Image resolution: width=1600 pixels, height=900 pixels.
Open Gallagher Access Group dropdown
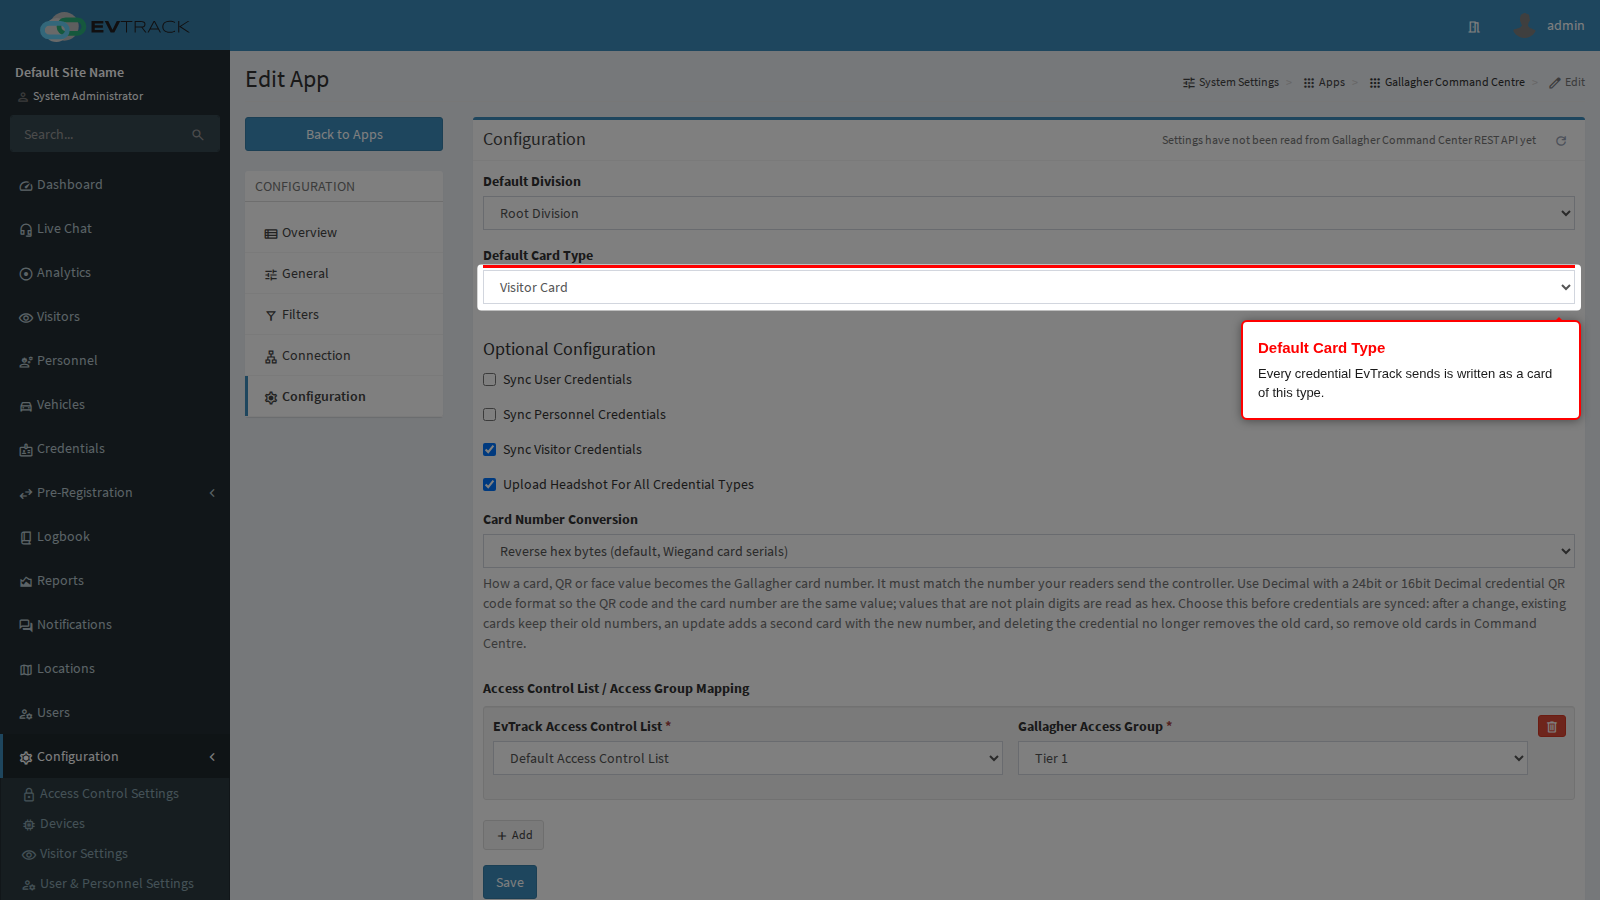coord(1273,758)
